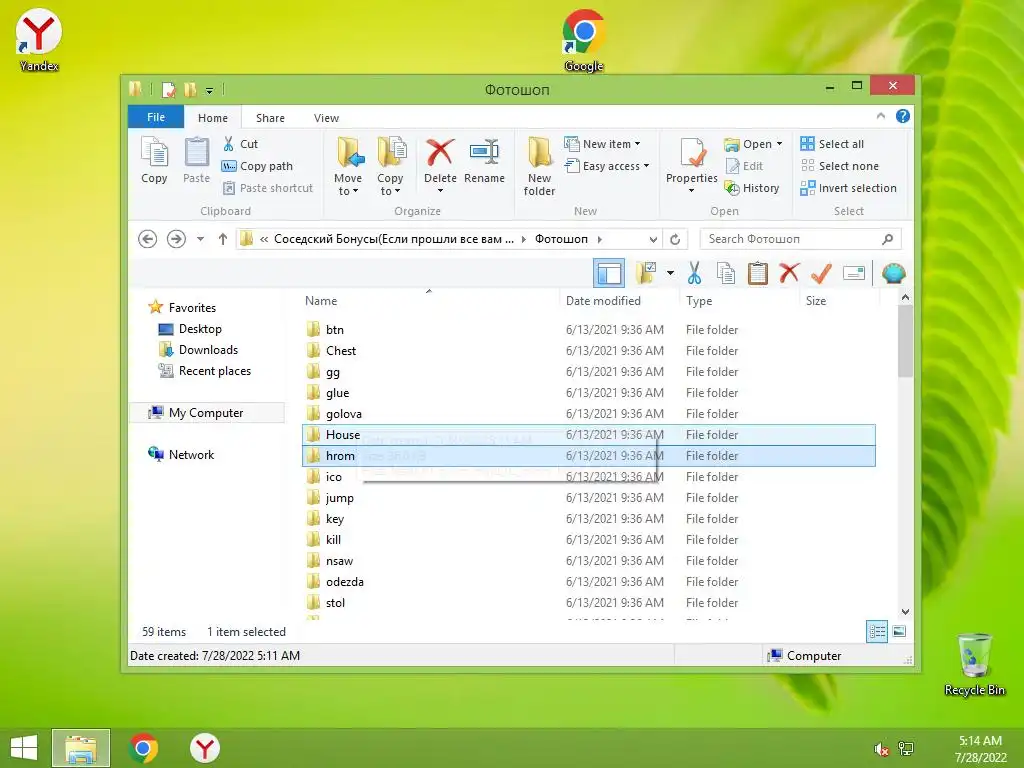Open recent locations dropdown arrow
This screenshot has width=1024, height=768.
click(200, 239)
